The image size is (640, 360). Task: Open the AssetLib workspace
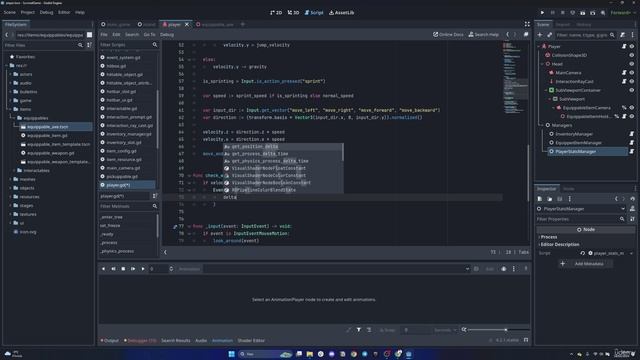pos(342,13)
